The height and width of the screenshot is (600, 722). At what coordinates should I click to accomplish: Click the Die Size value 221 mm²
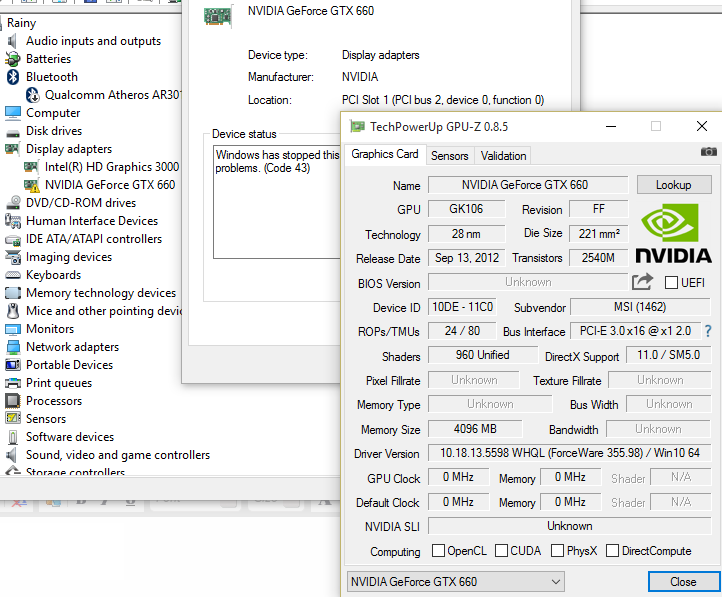(x=599, y=234)
